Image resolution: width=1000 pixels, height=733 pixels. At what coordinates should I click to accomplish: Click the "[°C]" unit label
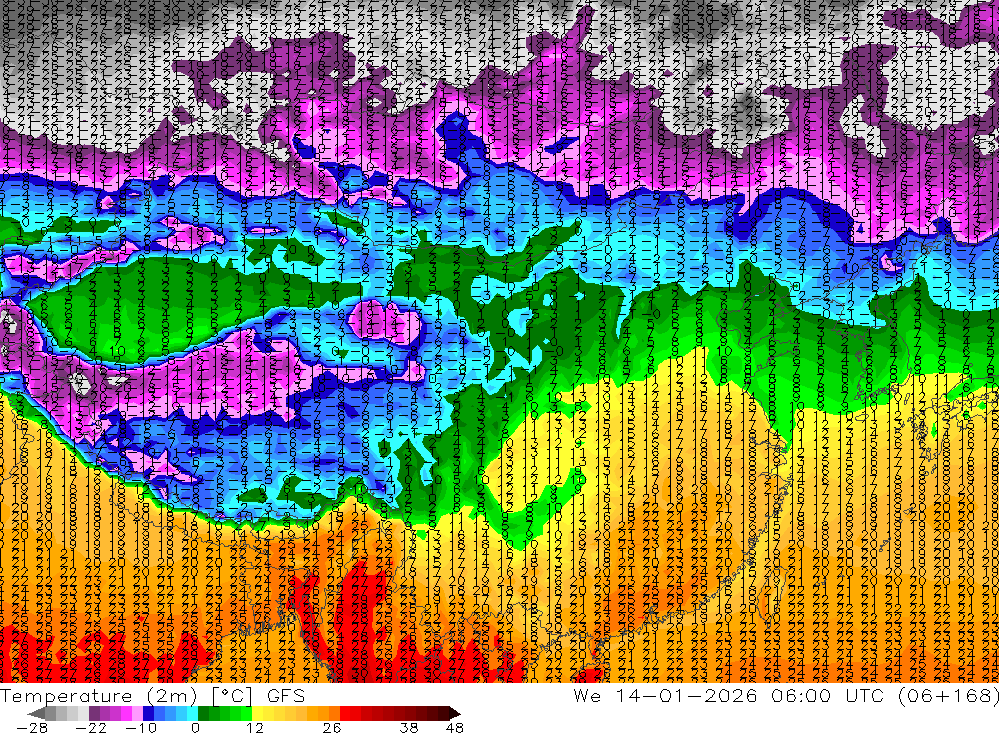[x=232, y=696]
